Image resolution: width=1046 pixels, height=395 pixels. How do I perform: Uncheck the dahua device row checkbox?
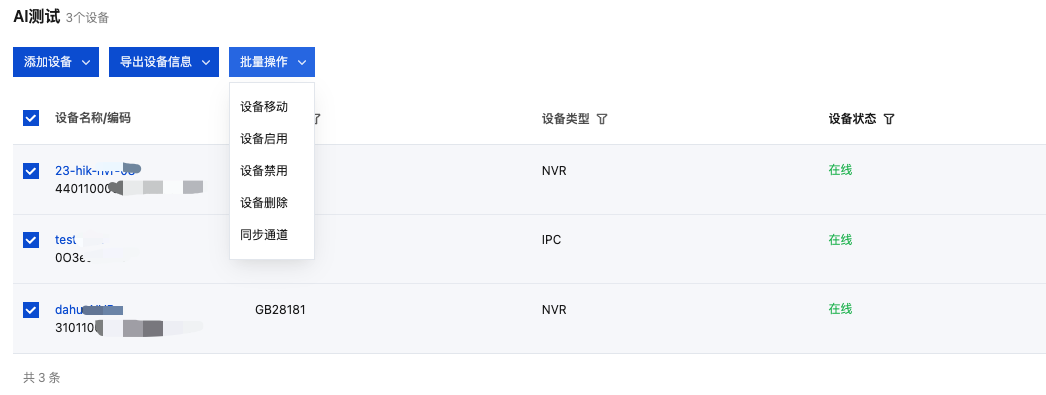[x=31, y=310]
